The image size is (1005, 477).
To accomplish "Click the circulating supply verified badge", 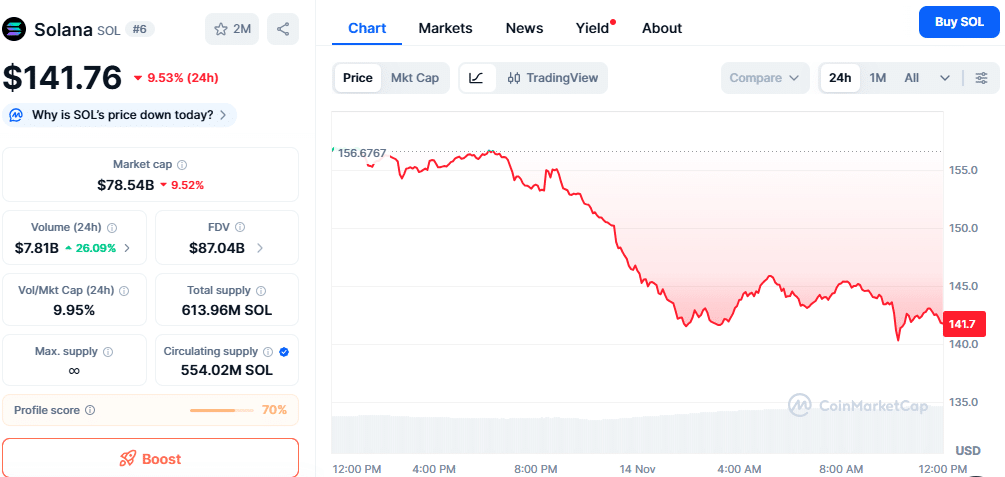I will click(284, 352).
